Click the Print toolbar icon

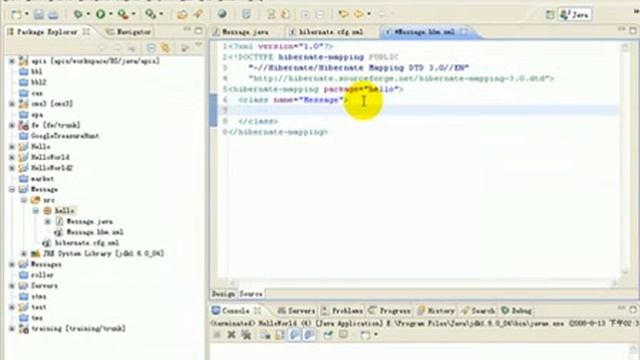click(53, 15)
